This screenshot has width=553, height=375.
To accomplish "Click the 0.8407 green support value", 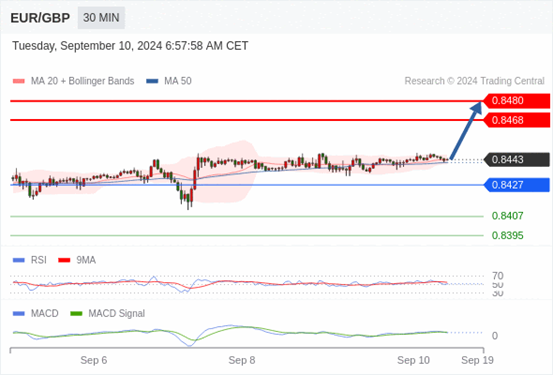I will 508,216.
